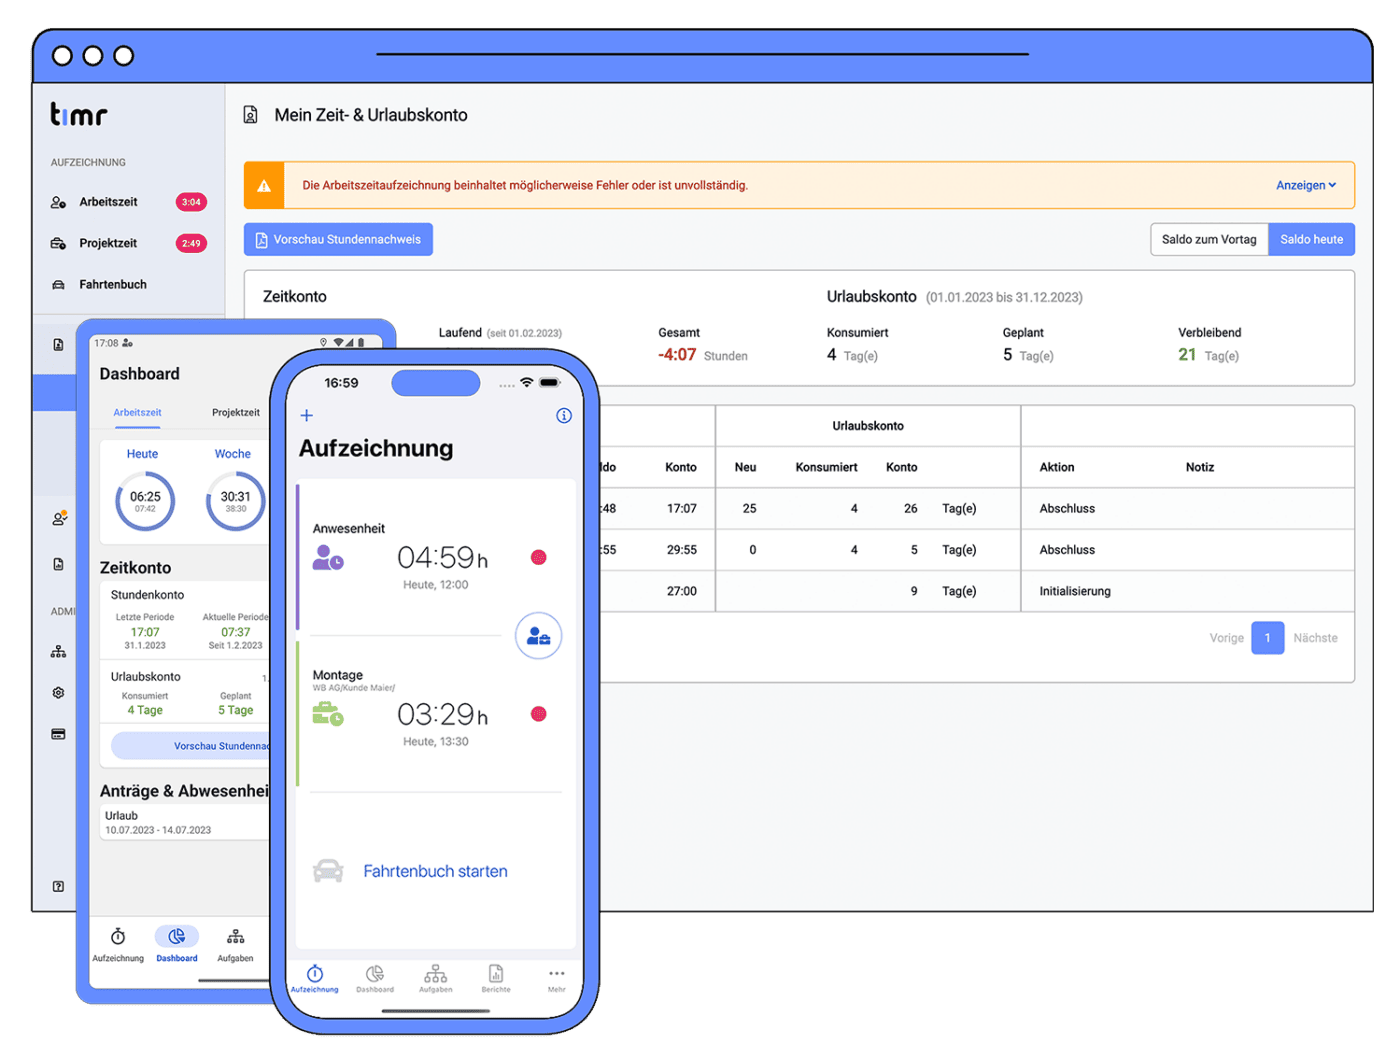1400x1058 pixels.
Task: Click the Woche progress ring 30:31
Action: tap(236, 501)
